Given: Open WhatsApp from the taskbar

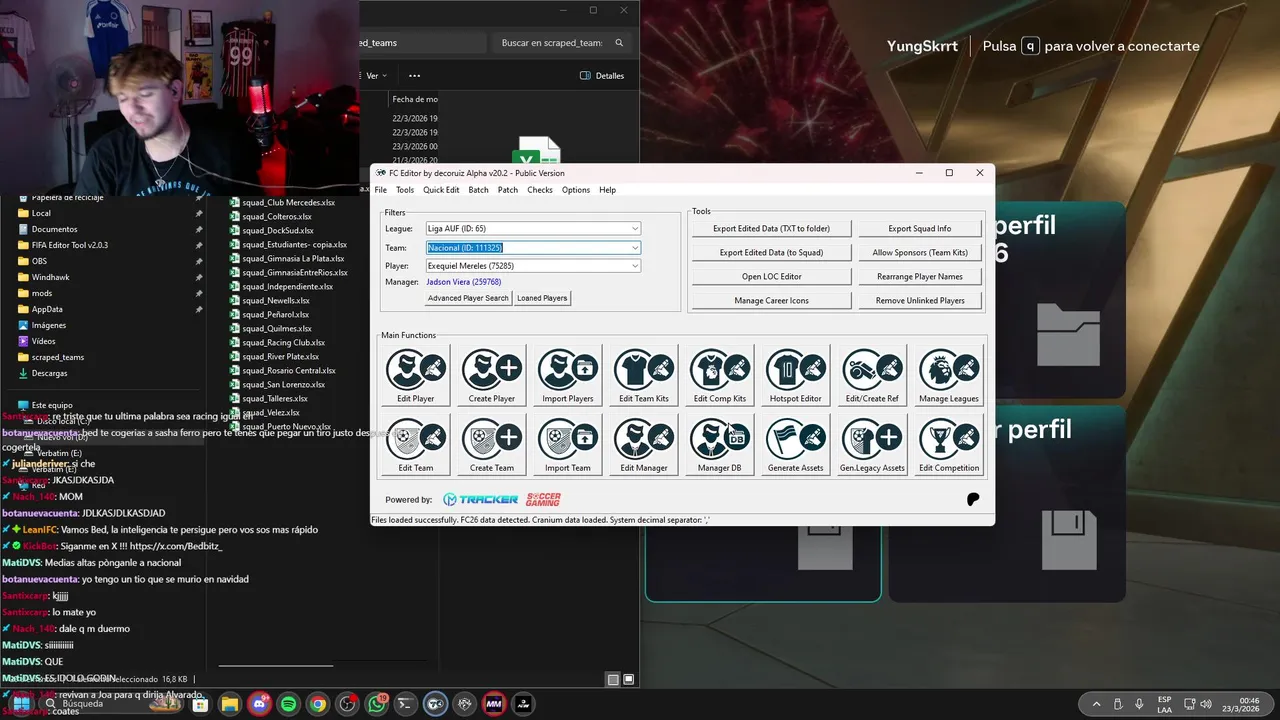Looking at the screenshot, I should (376, 704).
